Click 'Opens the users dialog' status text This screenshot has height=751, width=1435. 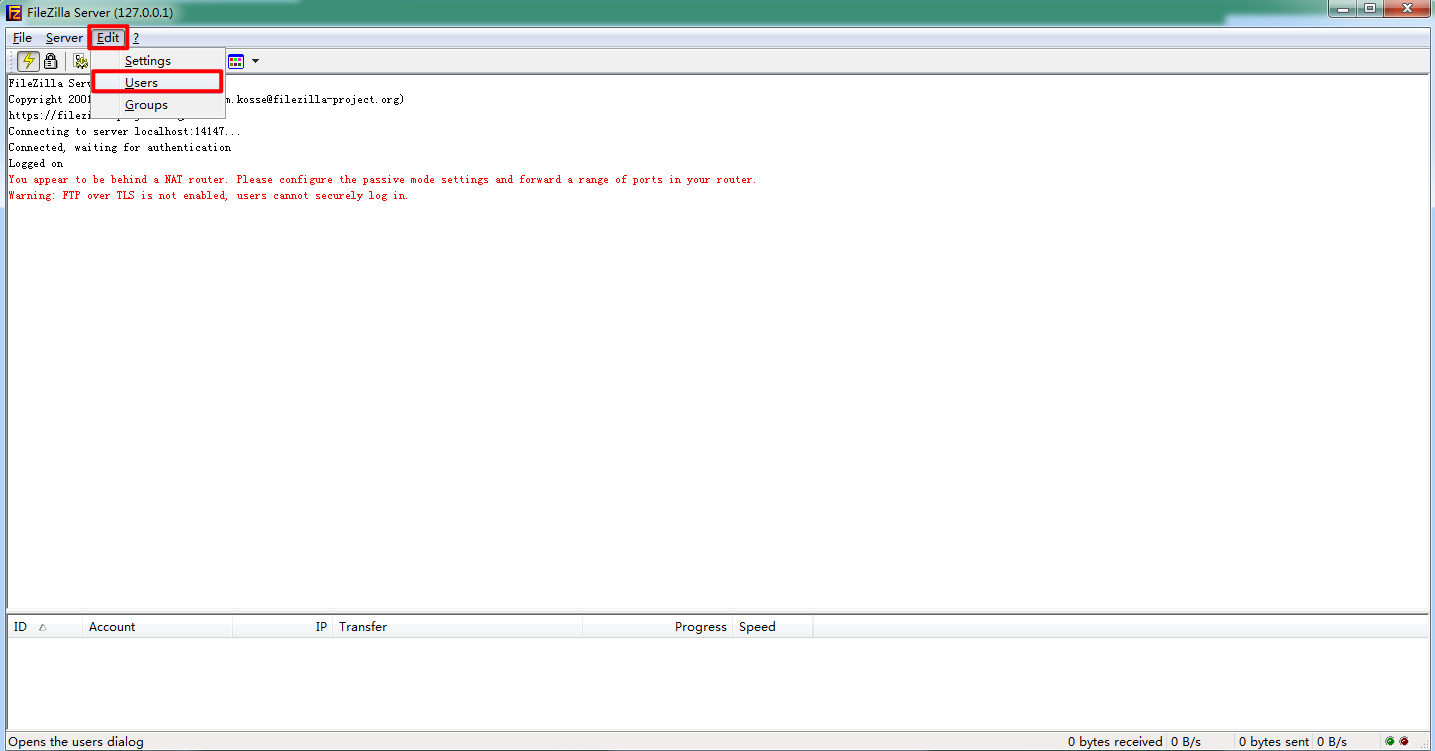[x=76, y=742]
